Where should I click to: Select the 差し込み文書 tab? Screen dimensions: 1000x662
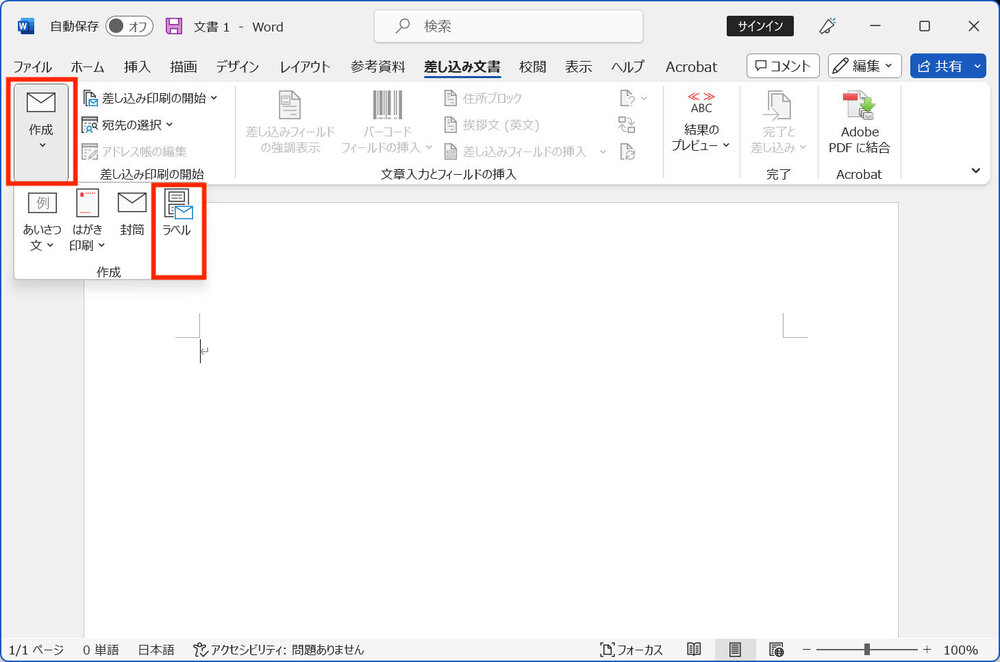pyautogui.click(x=462, y=67)
